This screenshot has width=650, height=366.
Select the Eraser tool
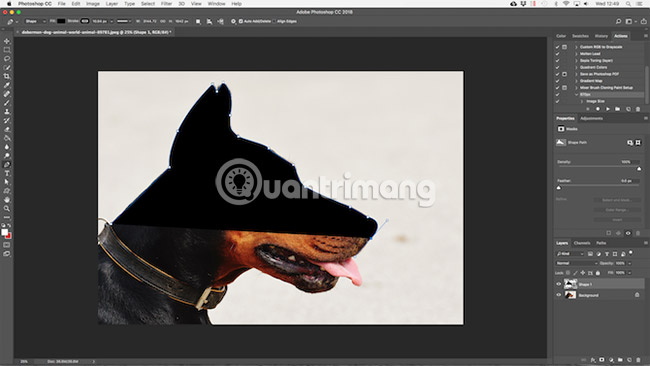click(7, 129)
